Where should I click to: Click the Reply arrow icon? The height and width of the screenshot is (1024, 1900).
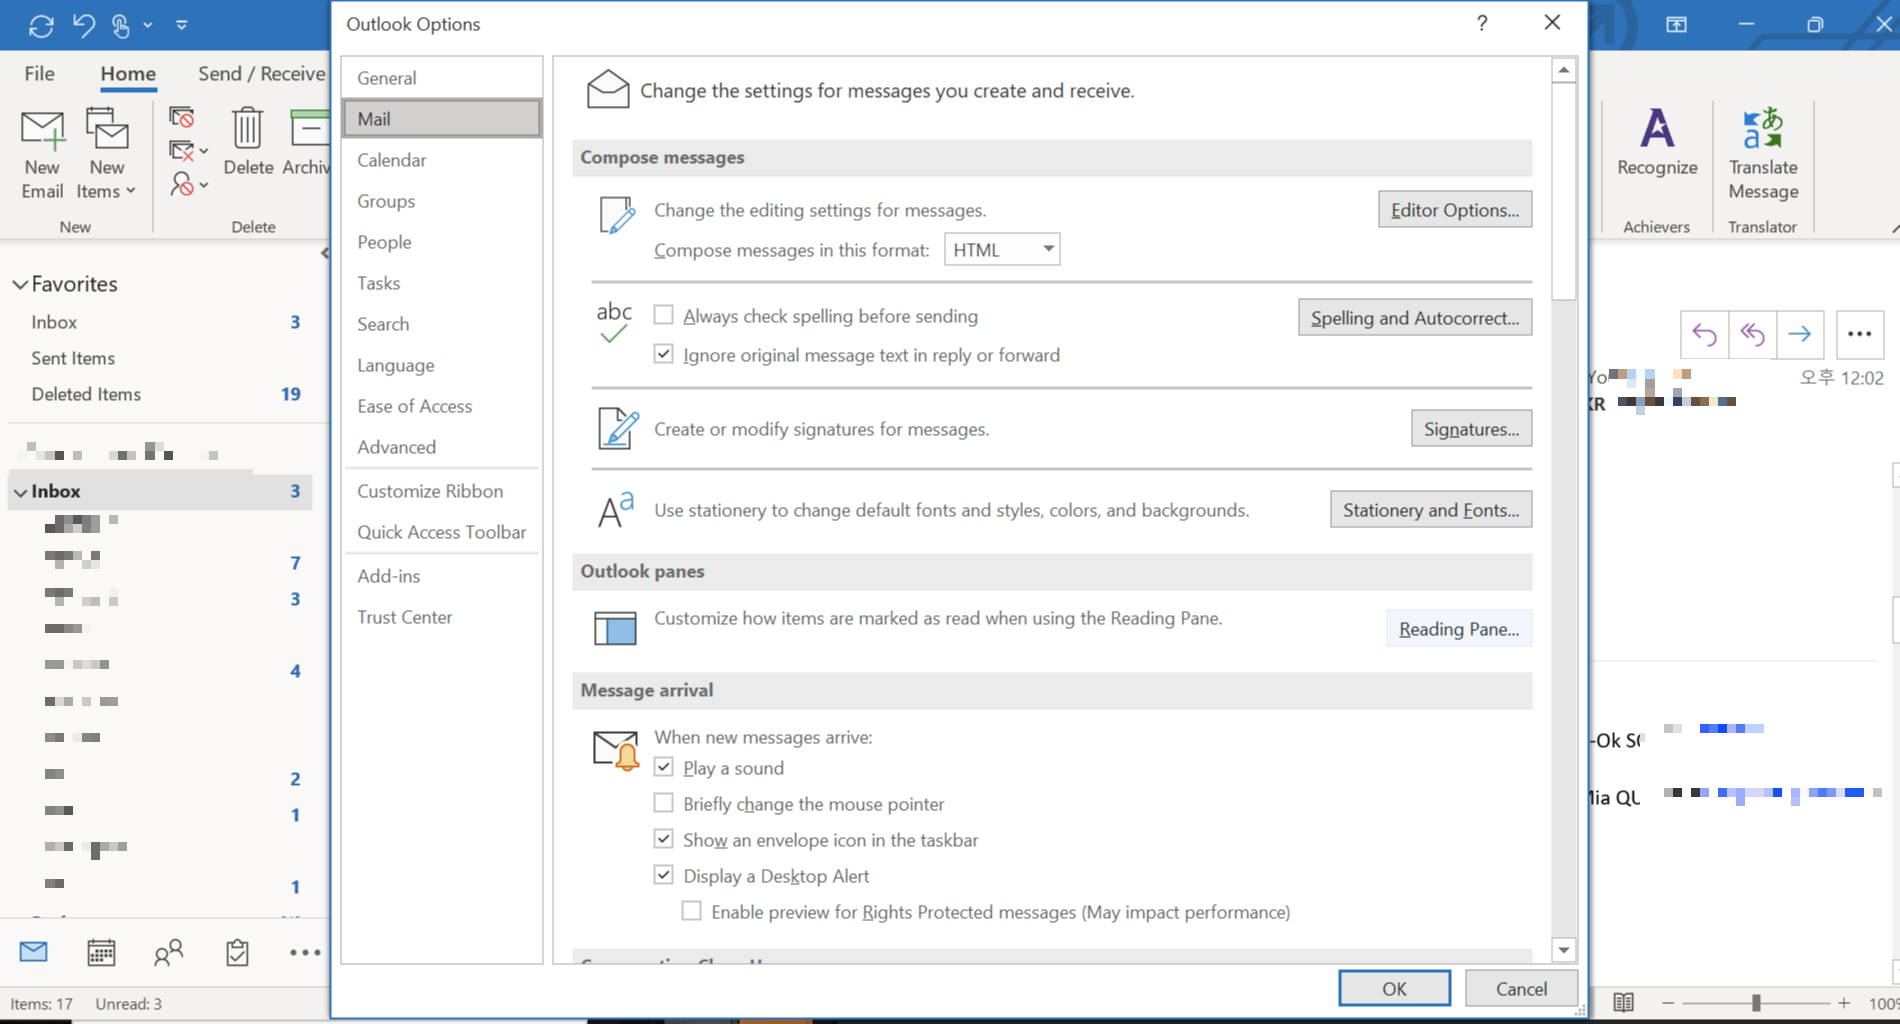pos(1704,334)
